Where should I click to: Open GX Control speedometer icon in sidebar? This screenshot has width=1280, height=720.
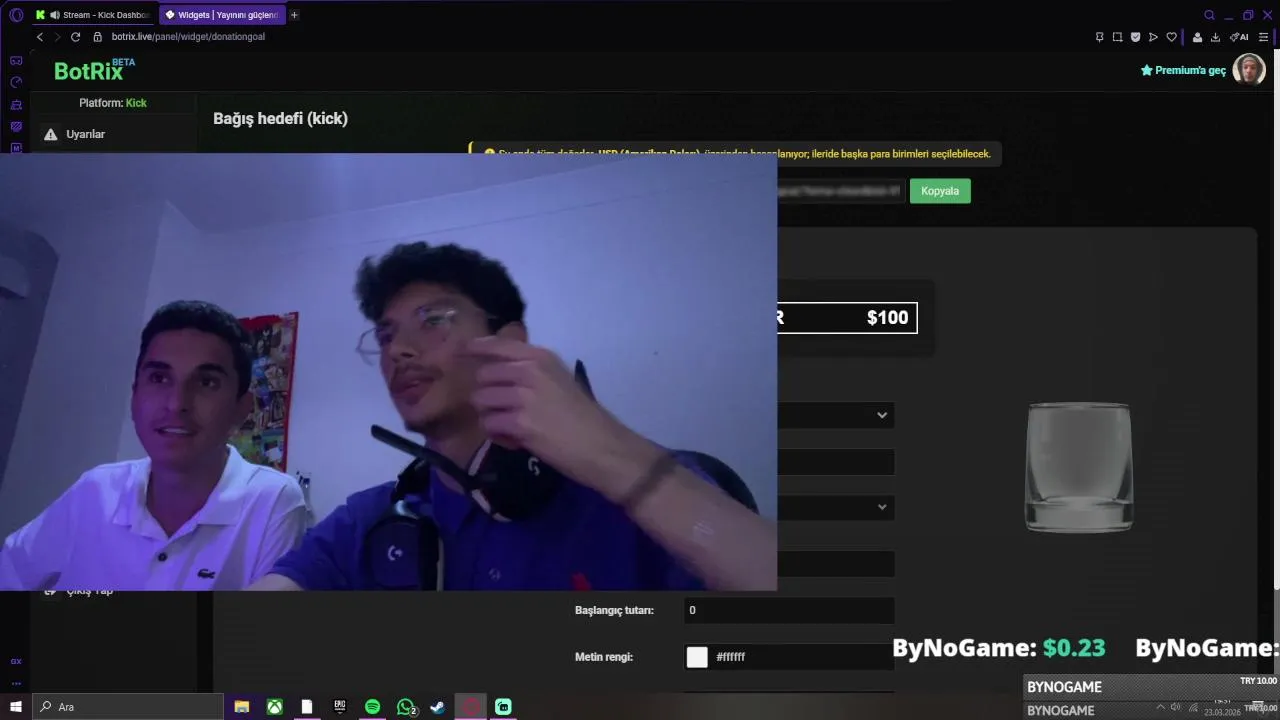click(16, 83)
